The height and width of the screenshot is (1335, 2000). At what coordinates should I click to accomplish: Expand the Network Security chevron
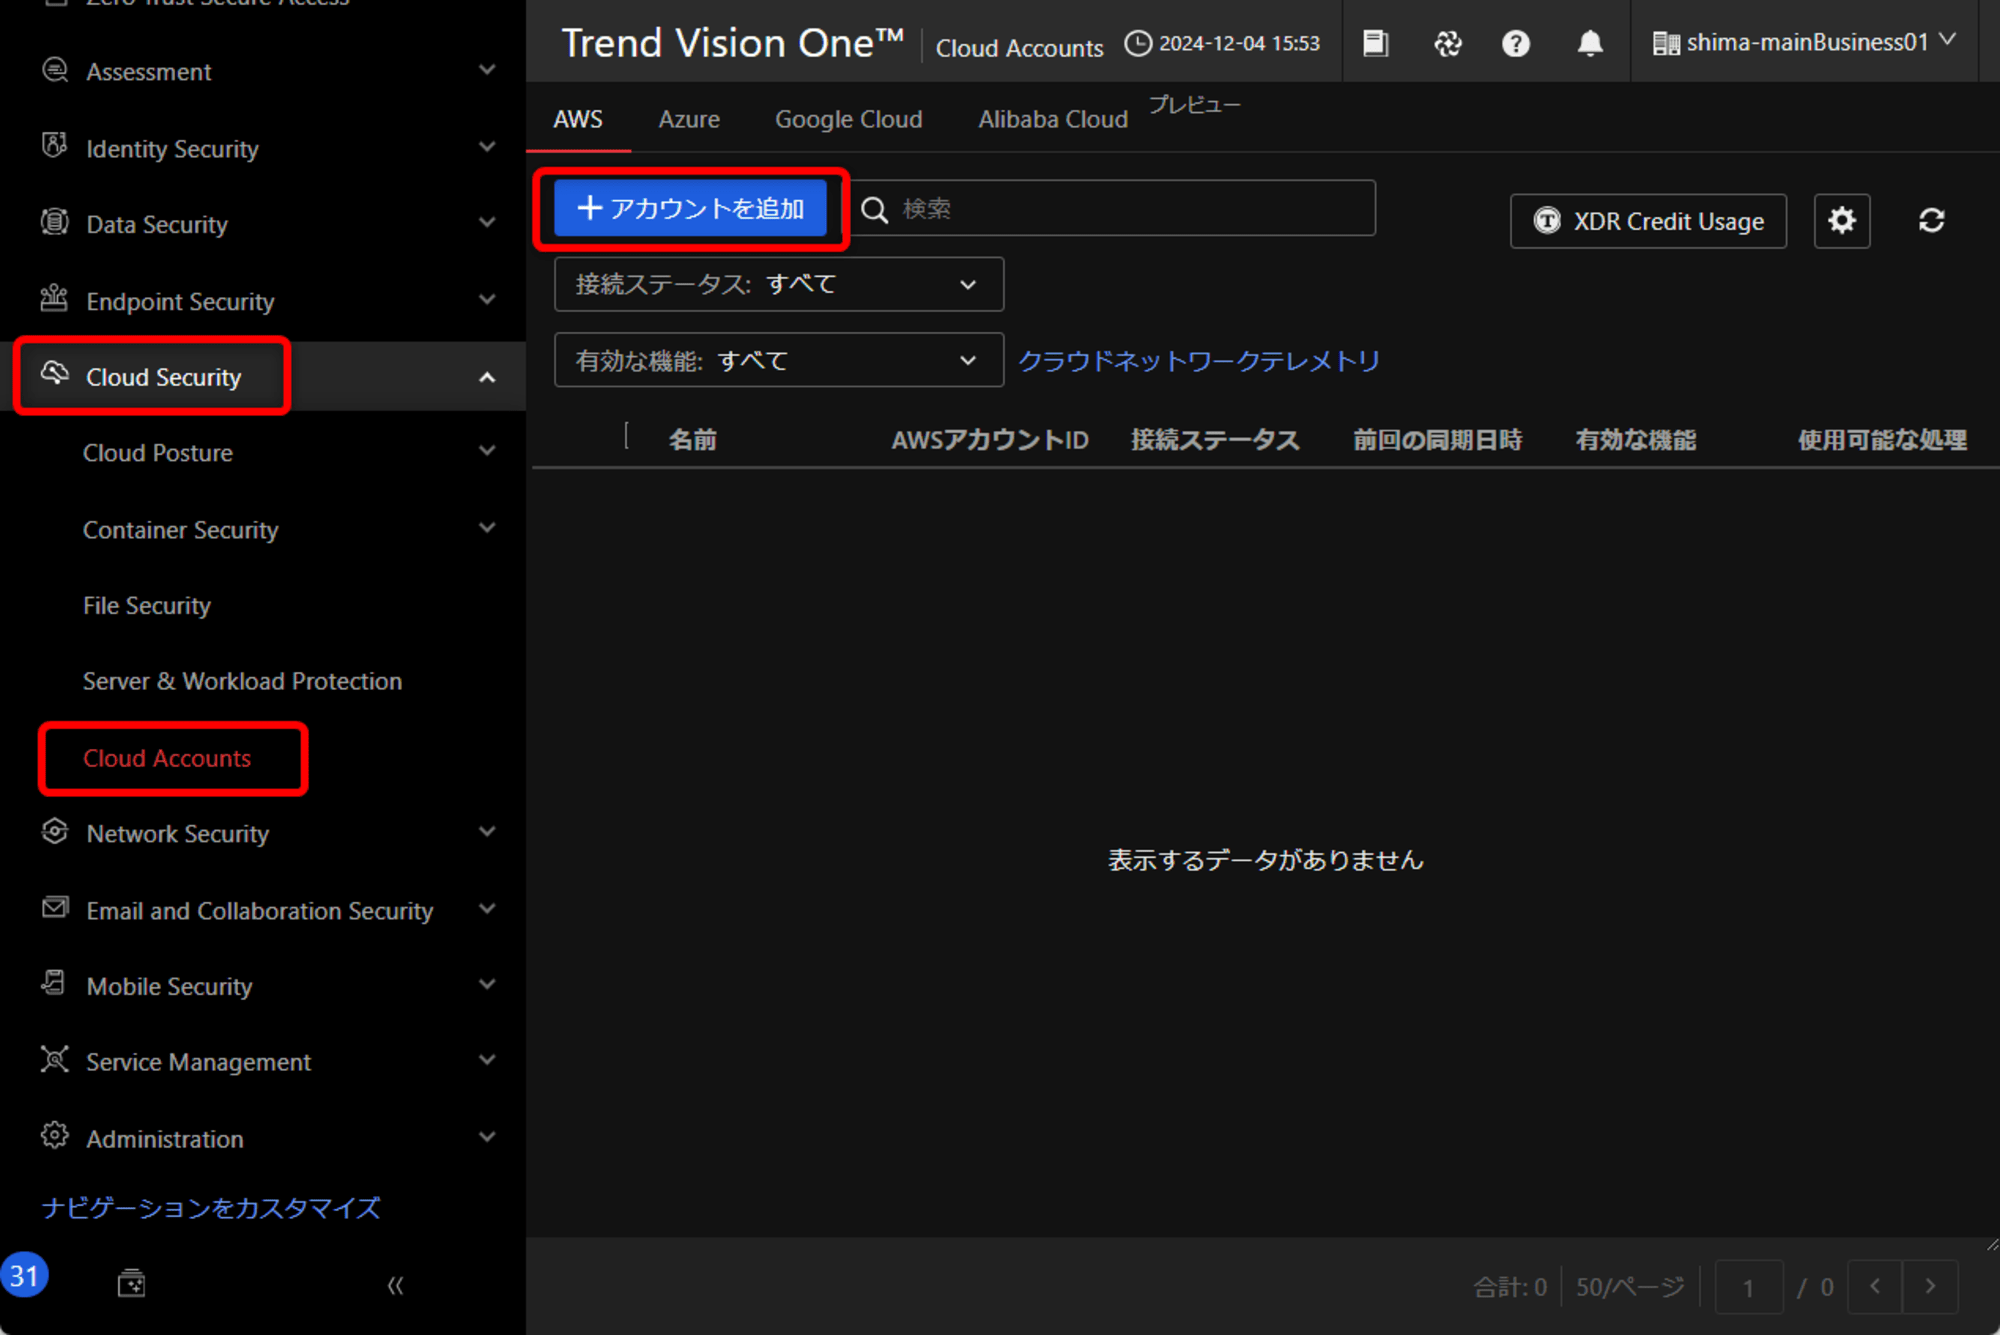[x=487, y=832]
